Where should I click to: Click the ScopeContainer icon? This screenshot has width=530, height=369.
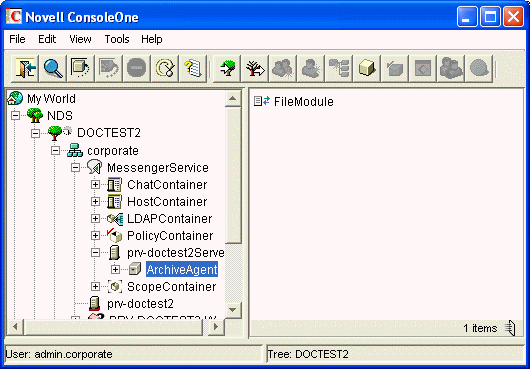pyautogui.click(x=115, y=287)
